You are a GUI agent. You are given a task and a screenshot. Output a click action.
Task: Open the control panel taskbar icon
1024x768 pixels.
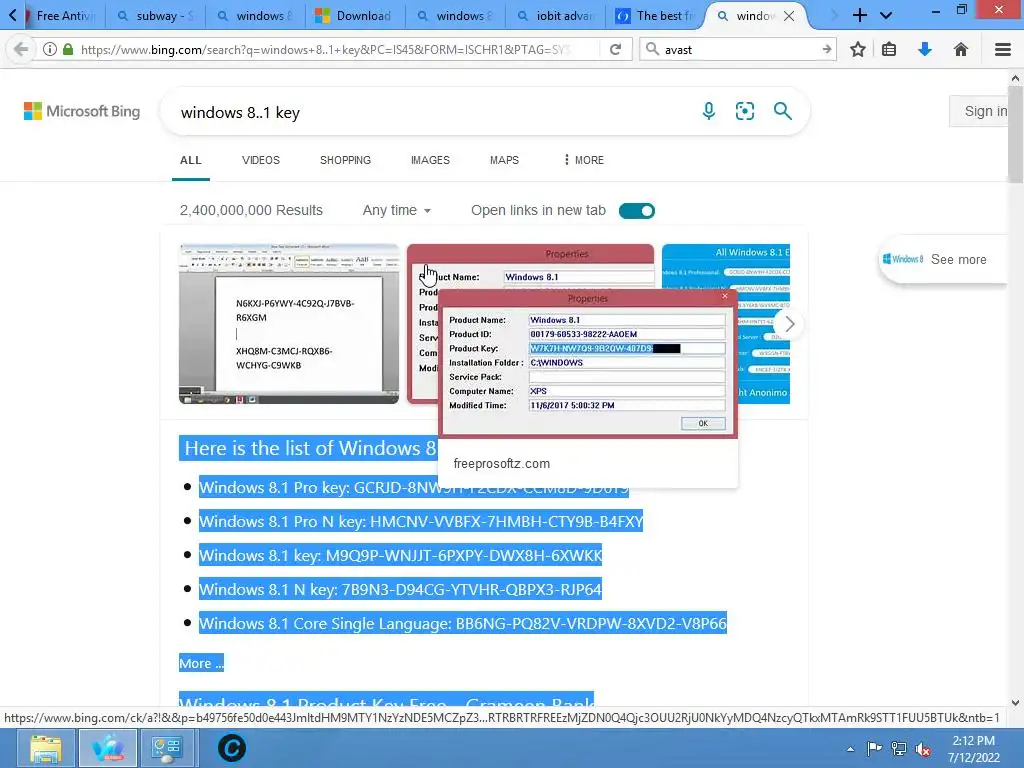[167, 748]
